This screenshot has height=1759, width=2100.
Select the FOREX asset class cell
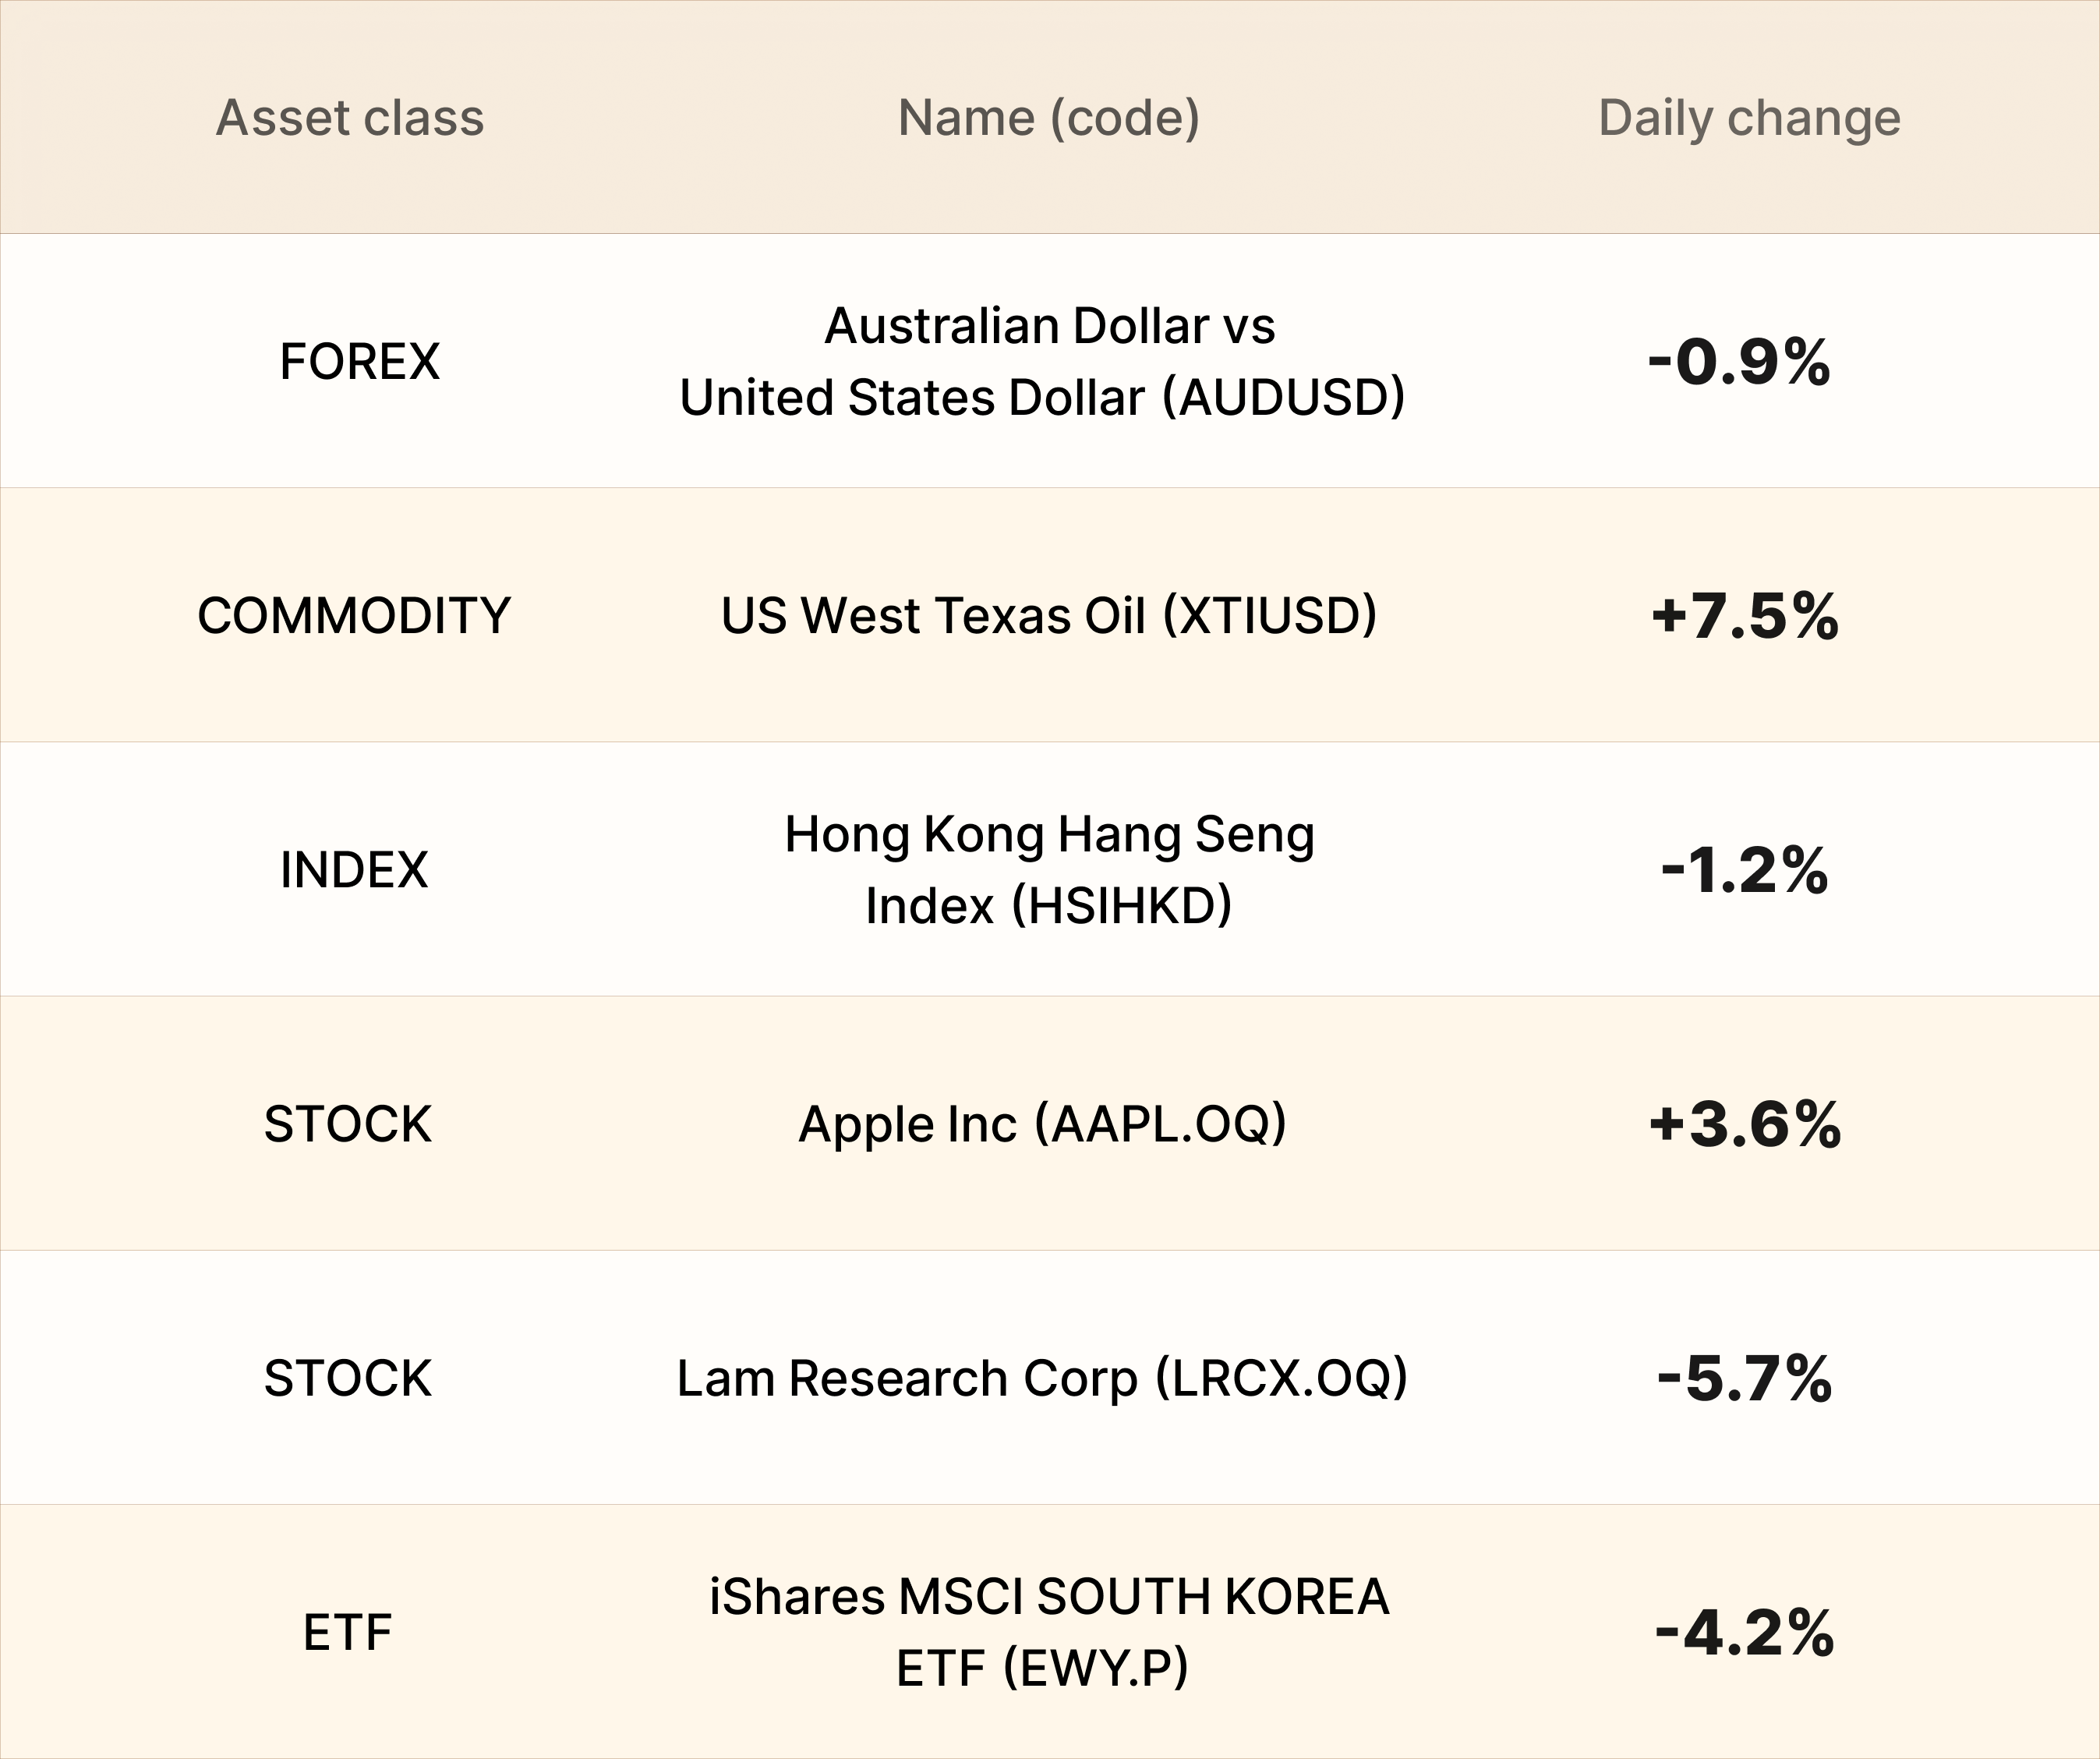click(359, 361)
